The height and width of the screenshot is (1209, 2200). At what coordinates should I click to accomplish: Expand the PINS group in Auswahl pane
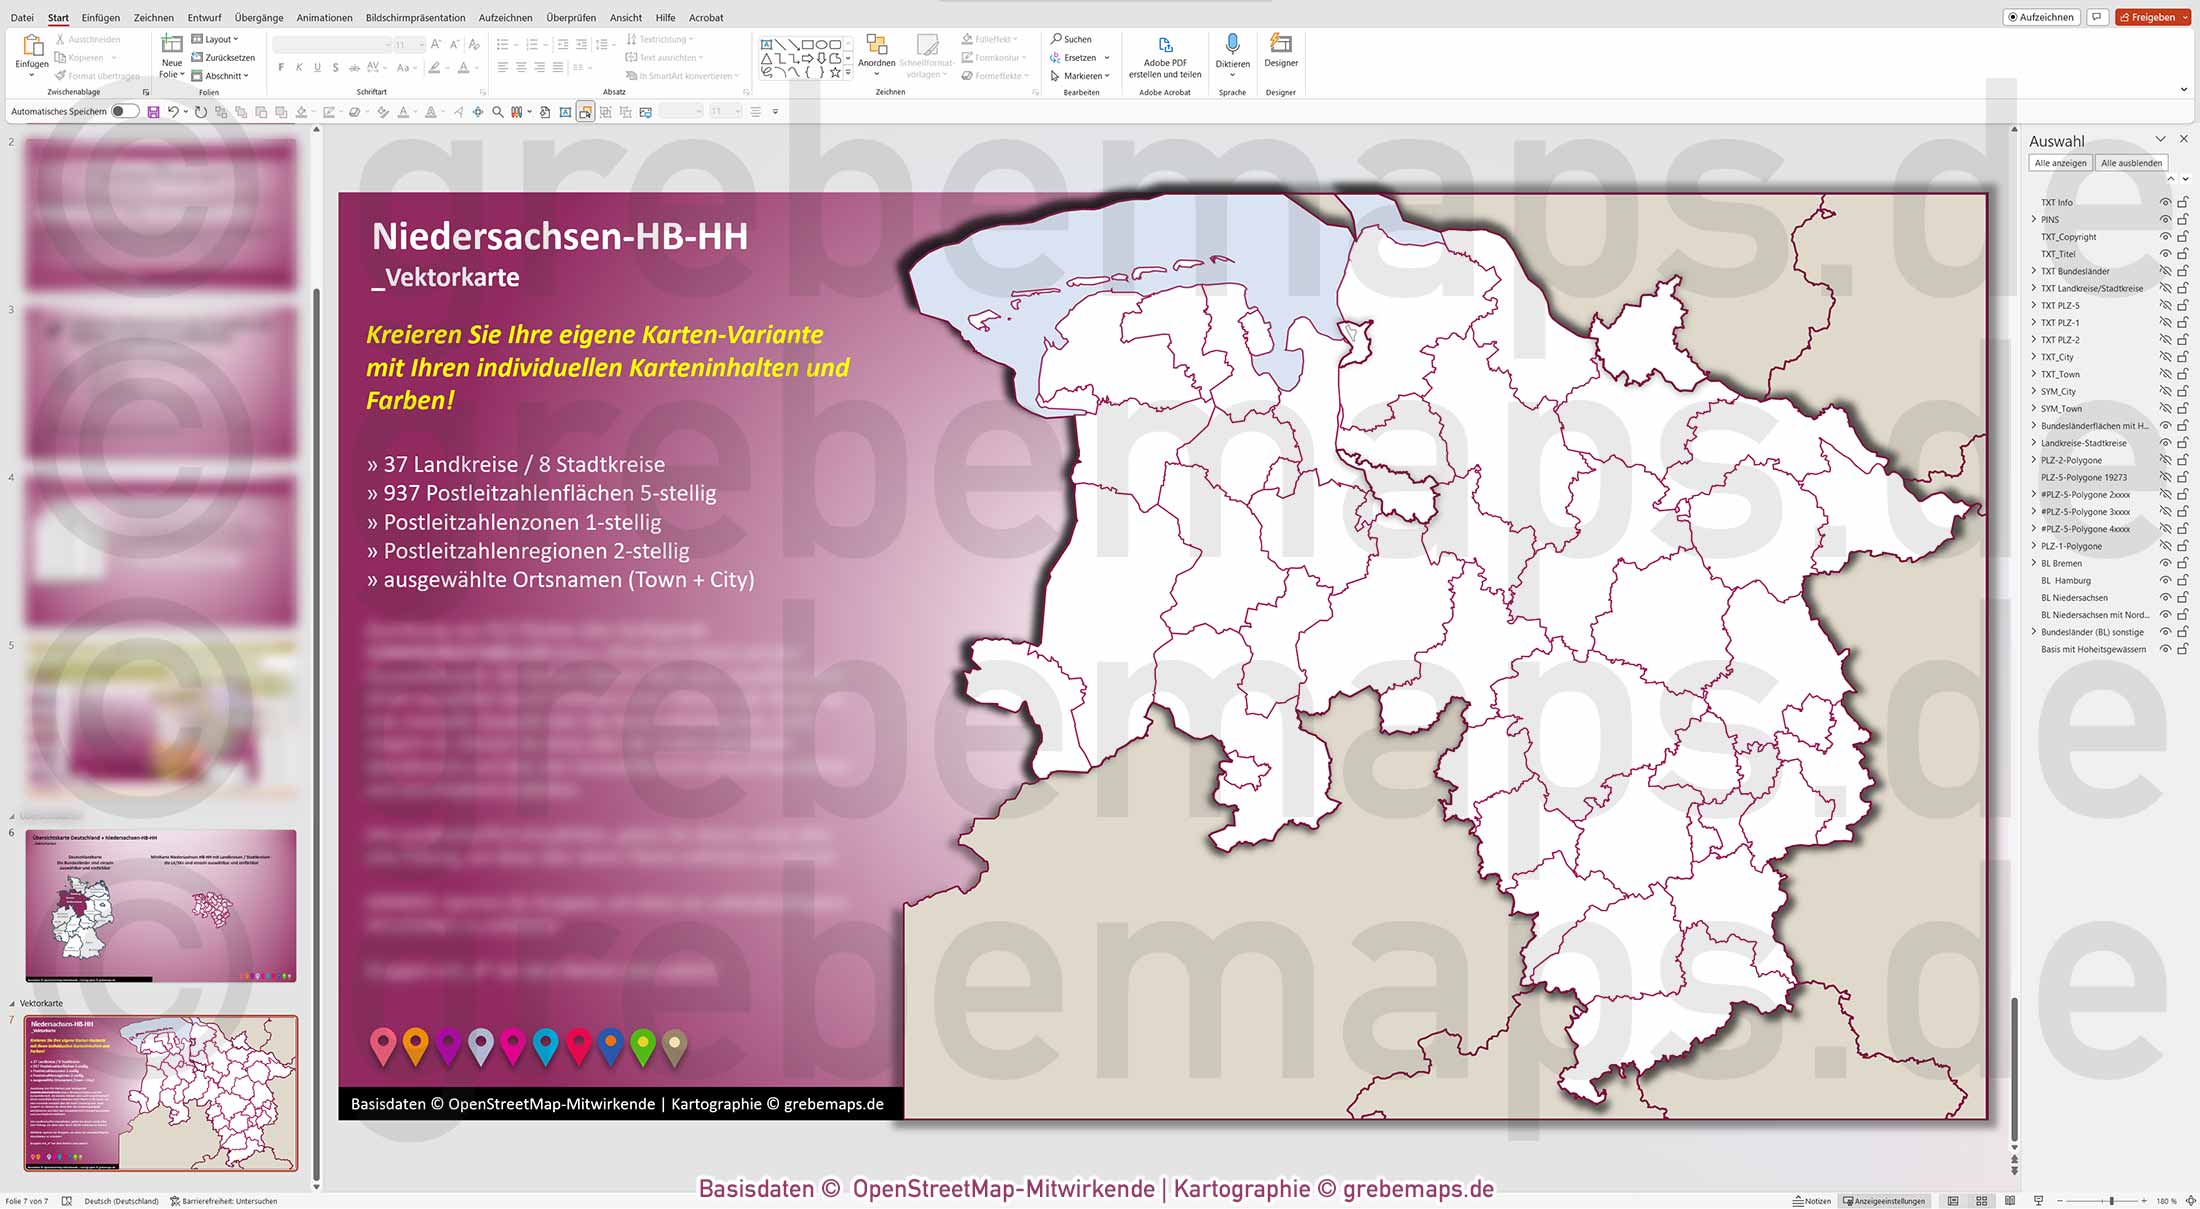[x=2034, y=219]
